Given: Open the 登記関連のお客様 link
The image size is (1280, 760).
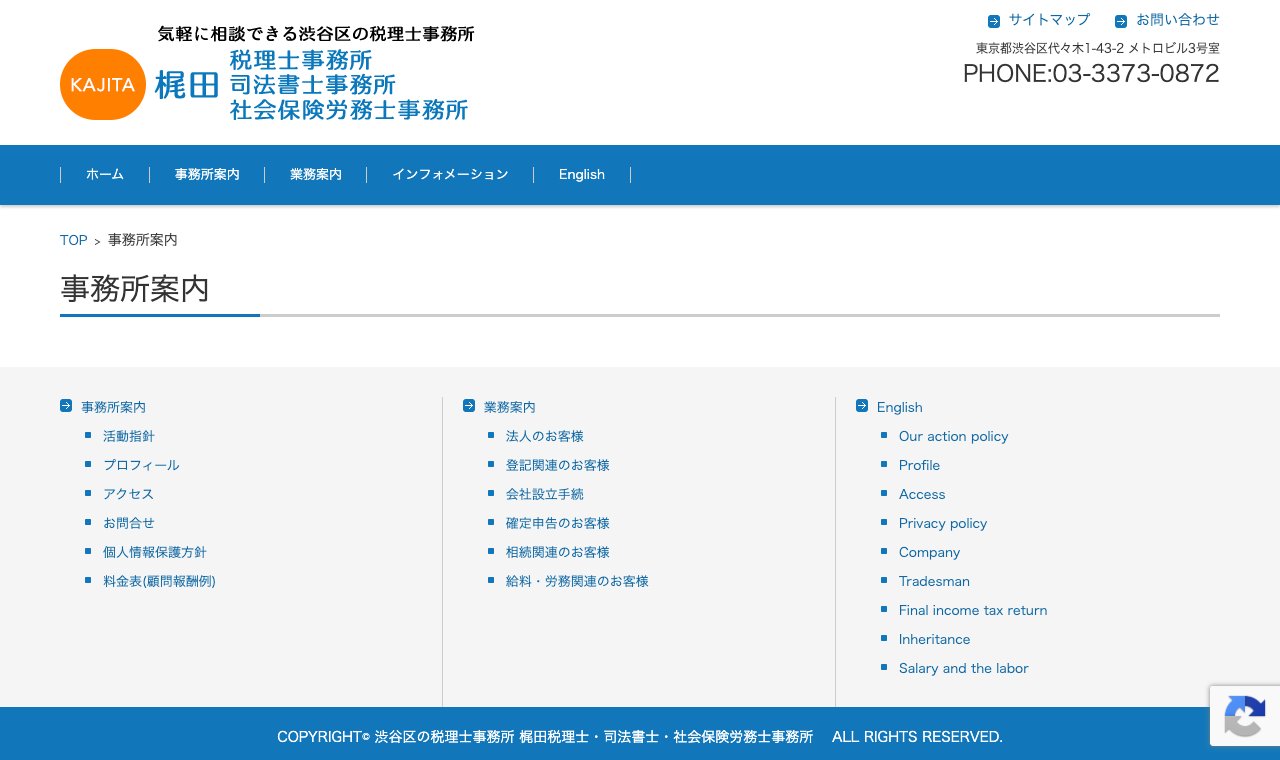Looking at the screenshot, I should 558,465.
